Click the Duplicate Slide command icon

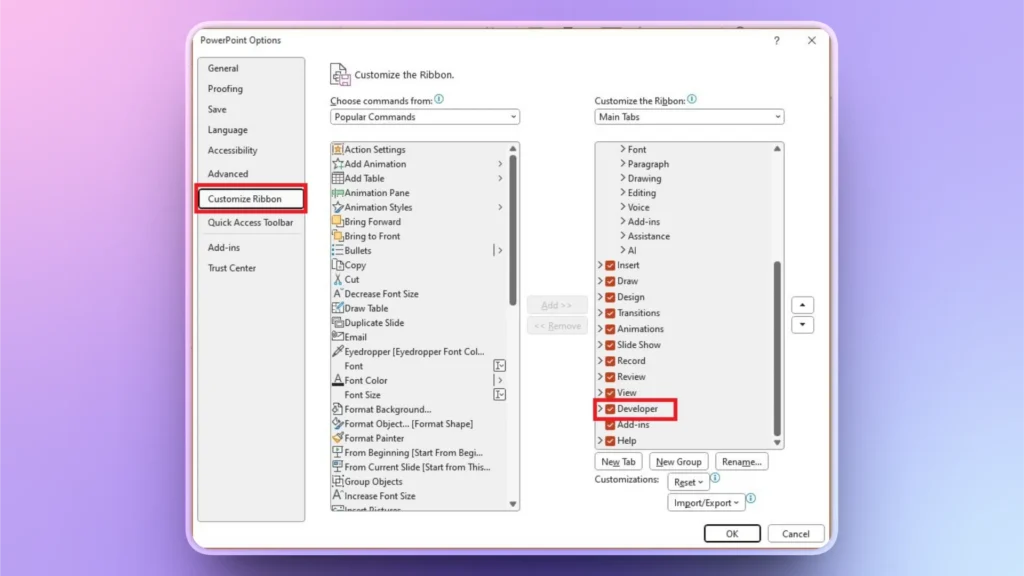point(340,322)
